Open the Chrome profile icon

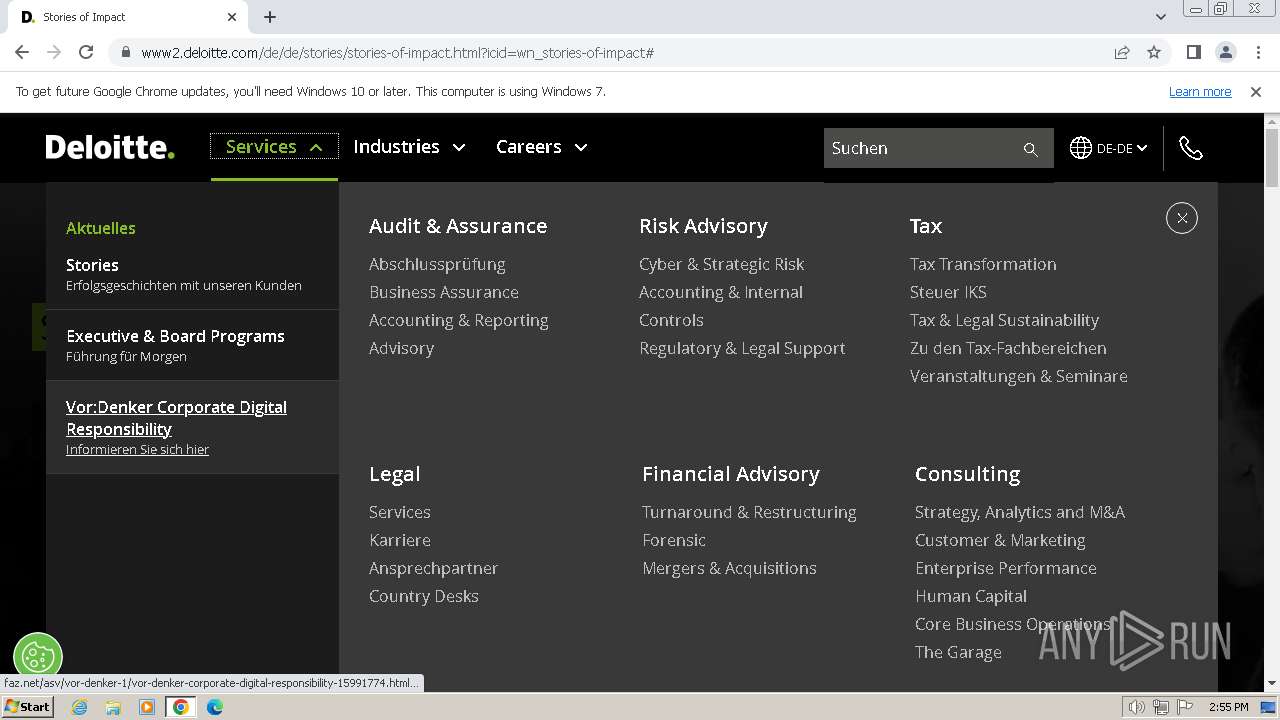(1225, 52)
